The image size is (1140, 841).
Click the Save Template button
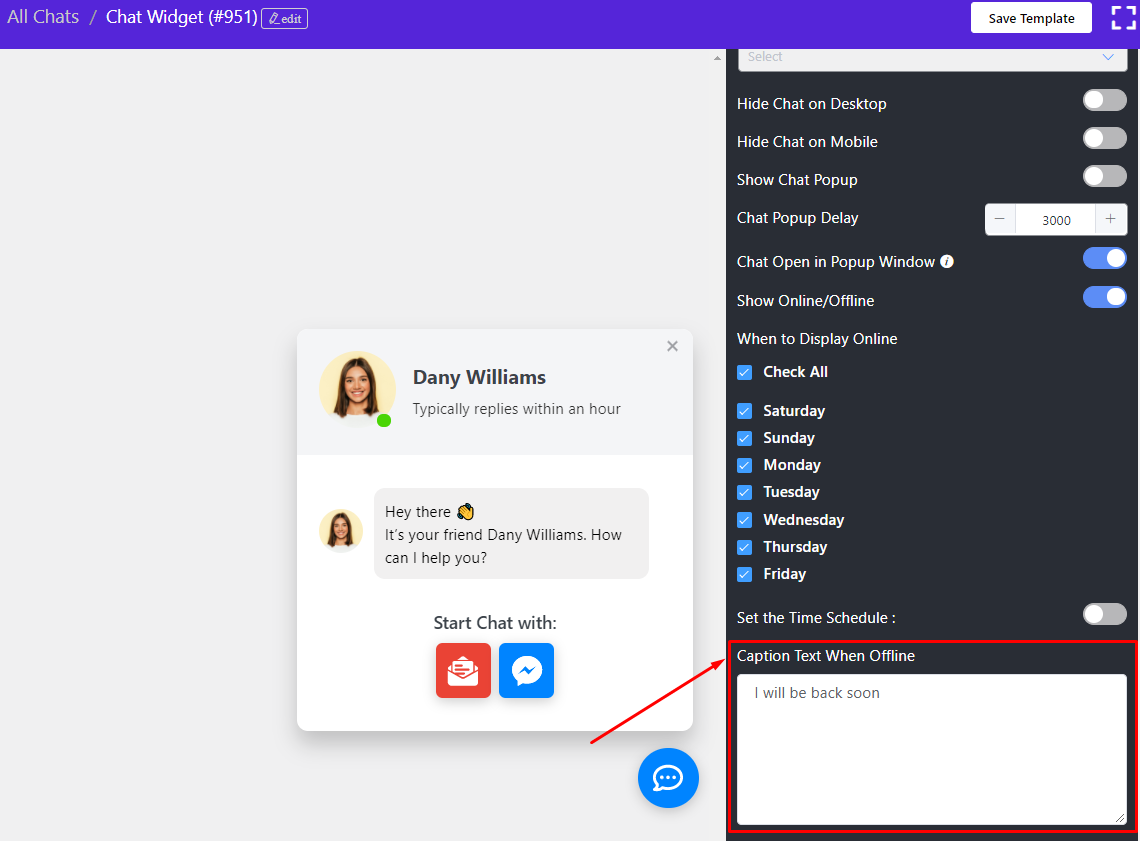pyautogui.click(x=1031, y=18)
